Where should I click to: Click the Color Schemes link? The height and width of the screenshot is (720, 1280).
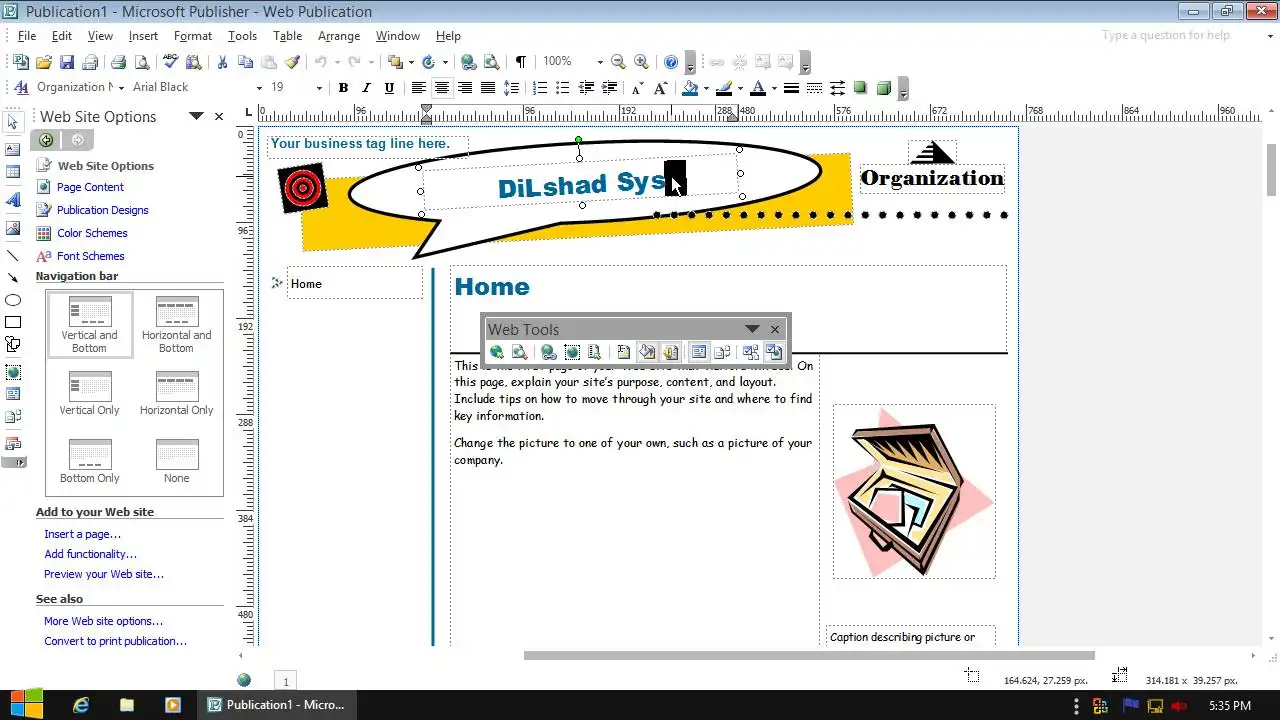tap(92, 233)
